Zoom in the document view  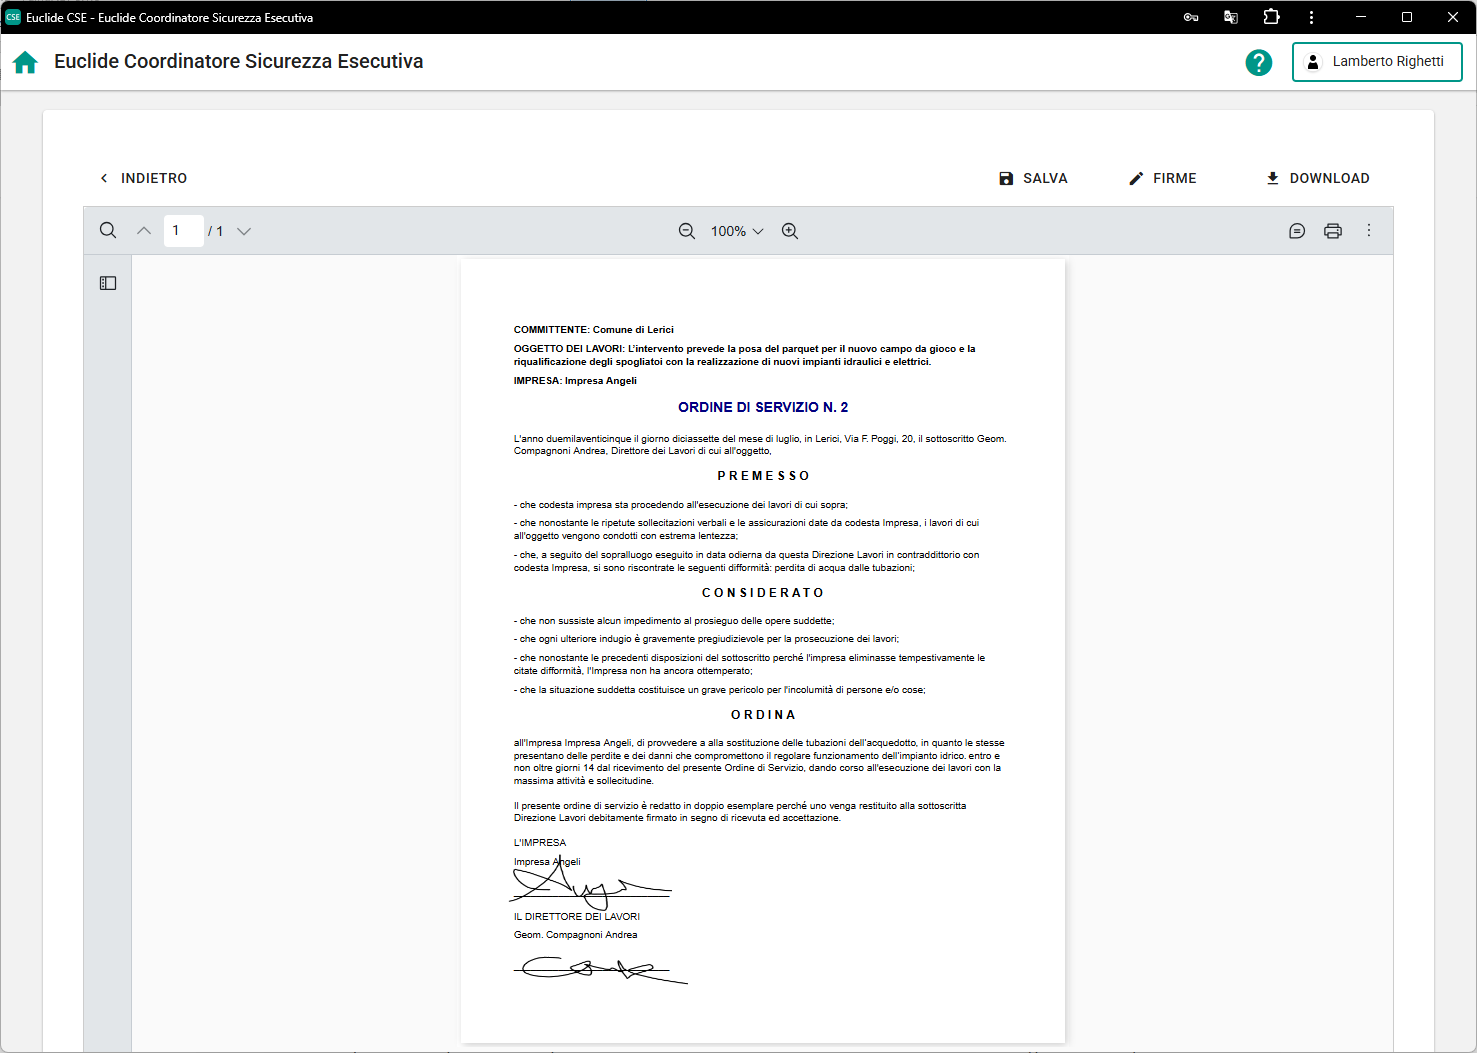tap(790, 231)
